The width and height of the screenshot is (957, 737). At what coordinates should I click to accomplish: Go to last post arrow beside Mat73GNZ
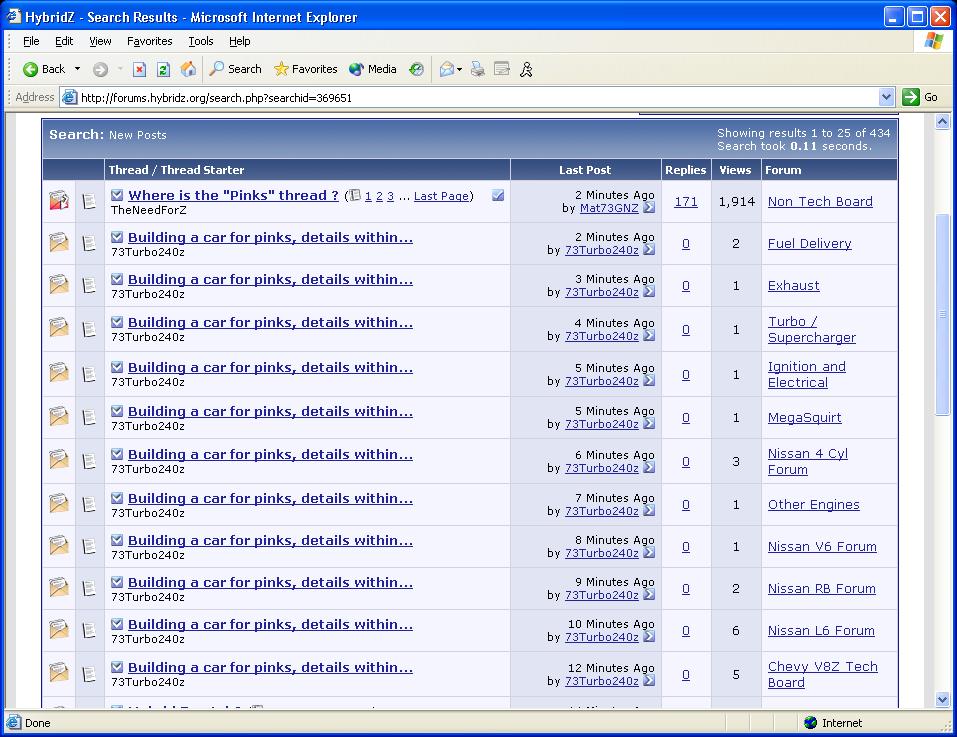pos(649,209)
